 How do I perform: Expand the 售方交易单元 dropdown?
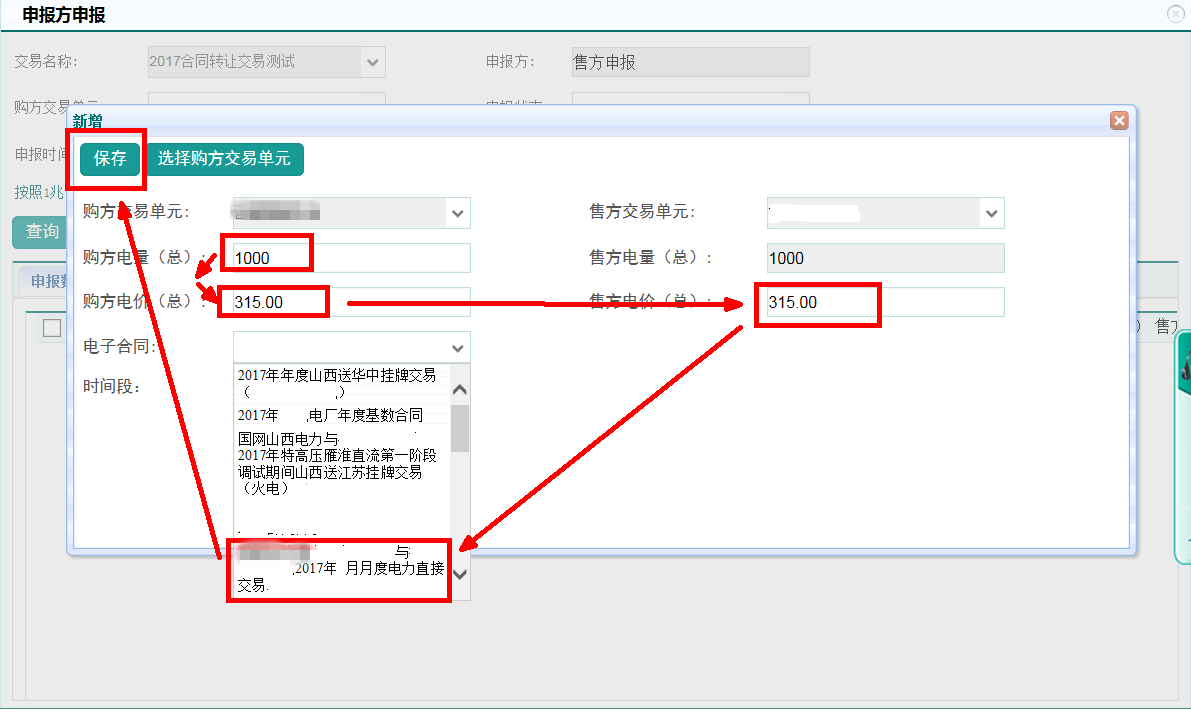point(991,213)
